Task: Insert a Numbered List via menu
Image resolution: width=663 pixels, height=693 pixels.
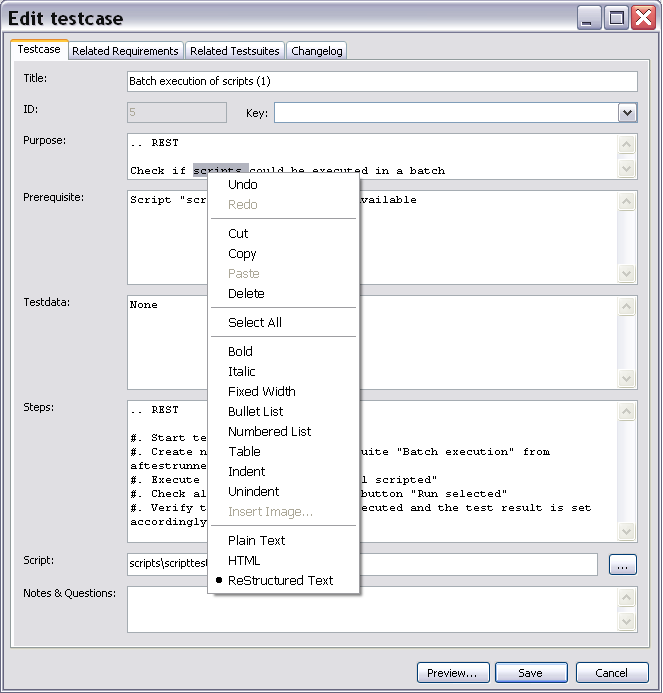Action: (283, 432)
